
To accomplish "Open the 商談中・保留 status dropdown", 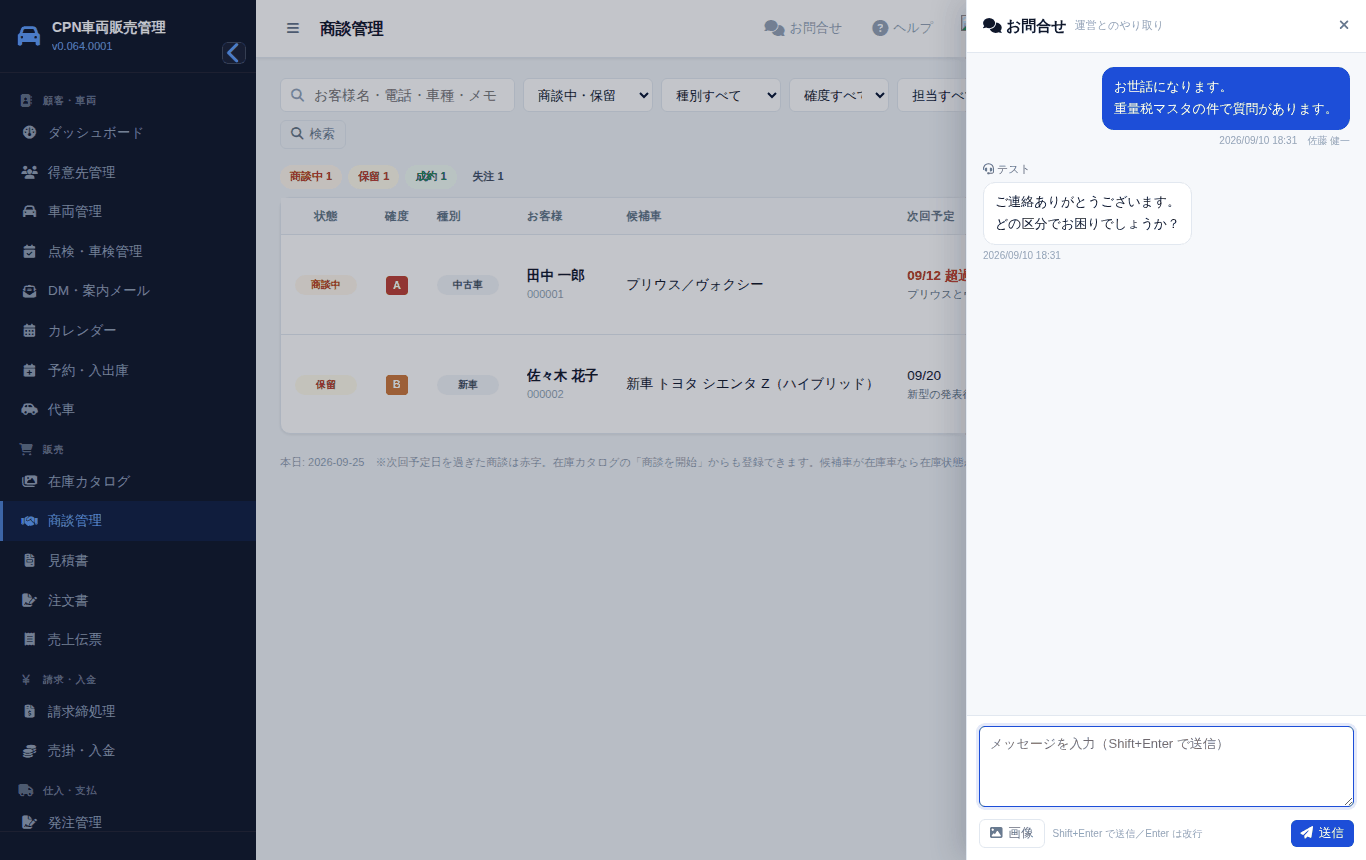I will pos(588,95).
